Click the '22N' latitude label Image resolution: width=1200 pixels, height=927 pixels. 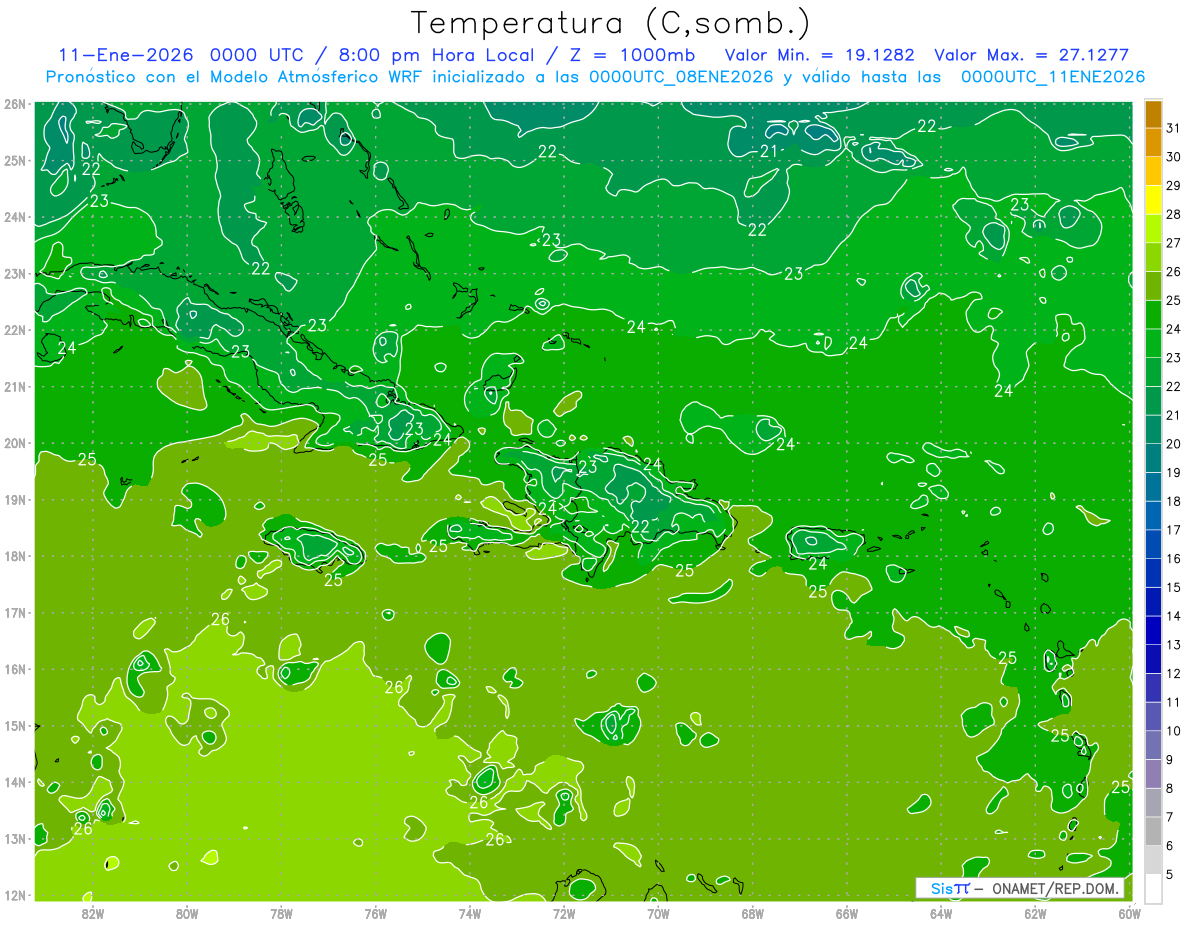pos(15,330)
